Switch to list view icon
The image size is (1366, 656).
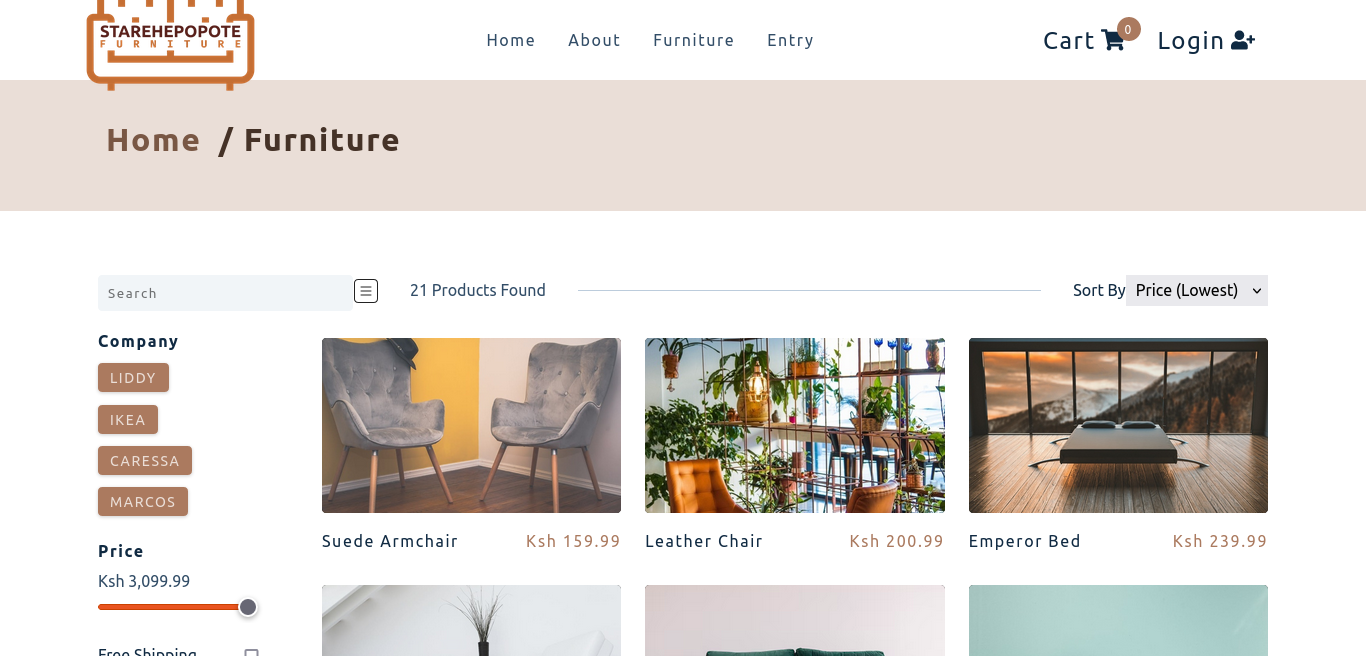(x=366, y=291)
